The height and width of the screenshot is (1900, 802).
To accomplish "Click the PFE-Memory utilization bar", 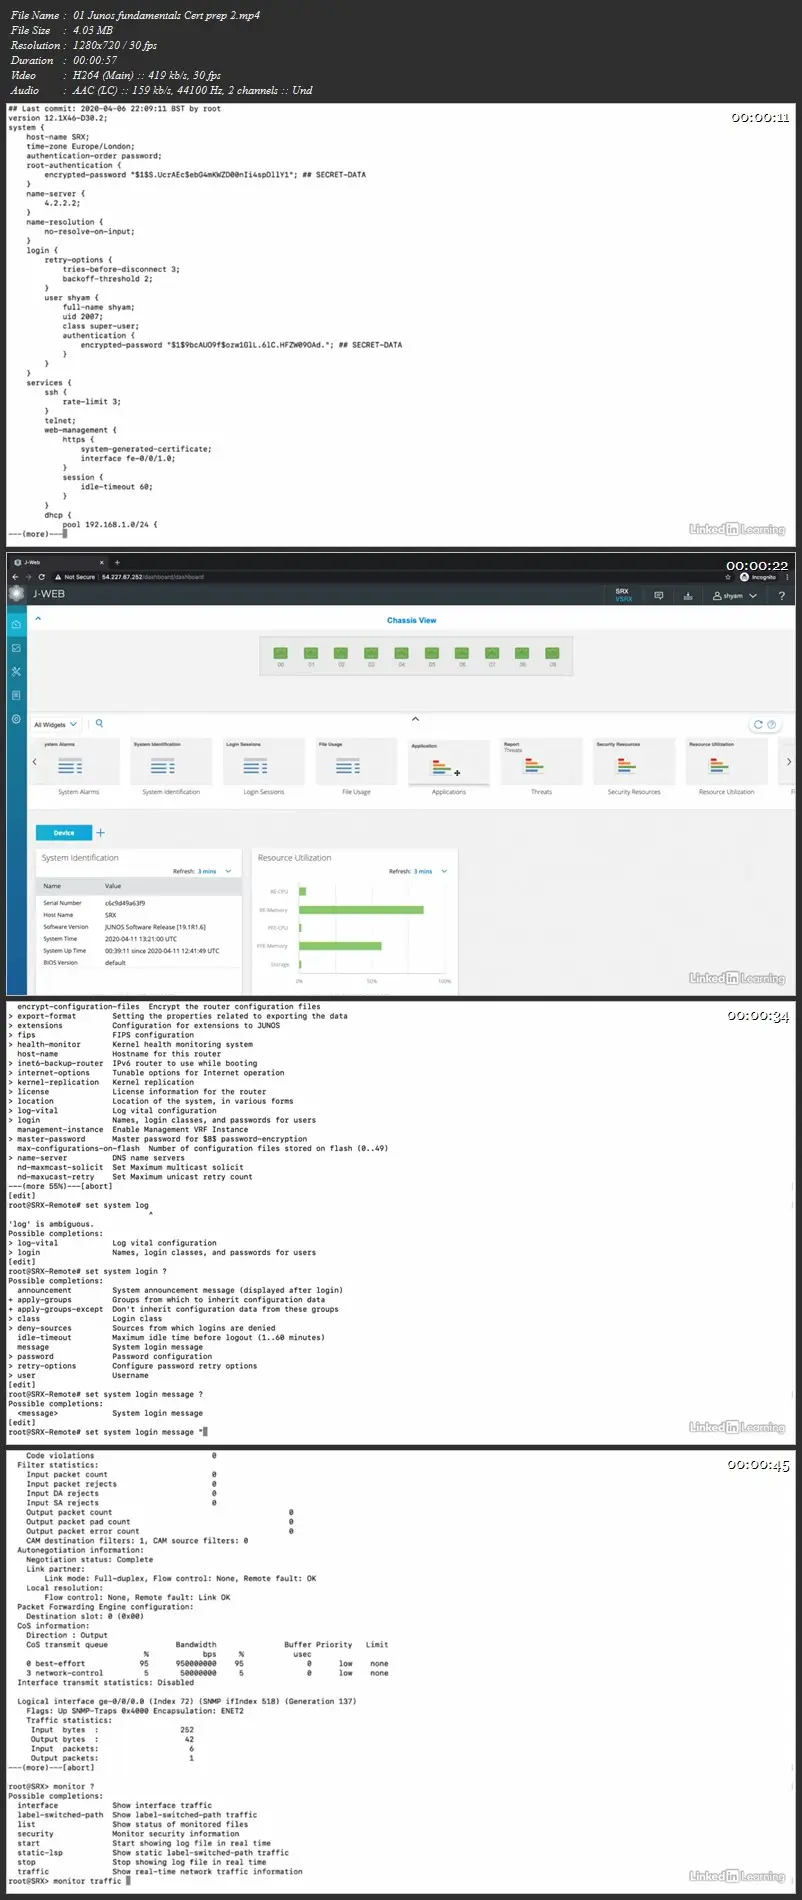I will coord(340,945).
